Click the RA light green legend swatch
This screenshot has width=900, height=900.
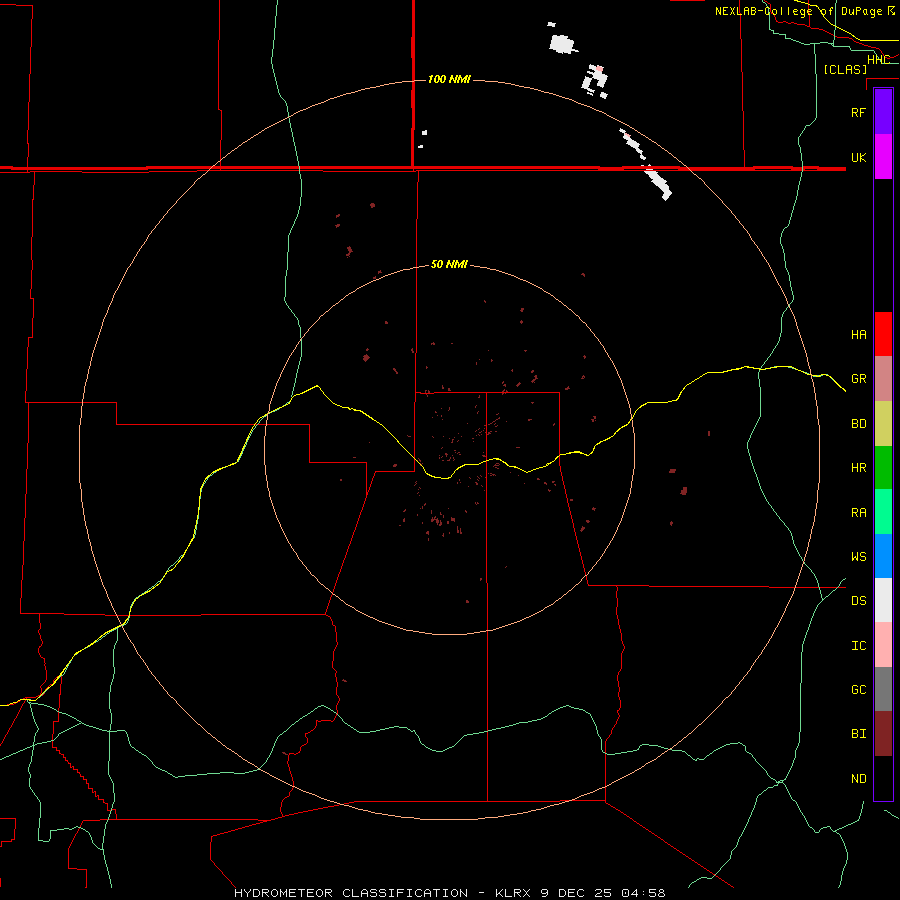click(x=883, y=512)
